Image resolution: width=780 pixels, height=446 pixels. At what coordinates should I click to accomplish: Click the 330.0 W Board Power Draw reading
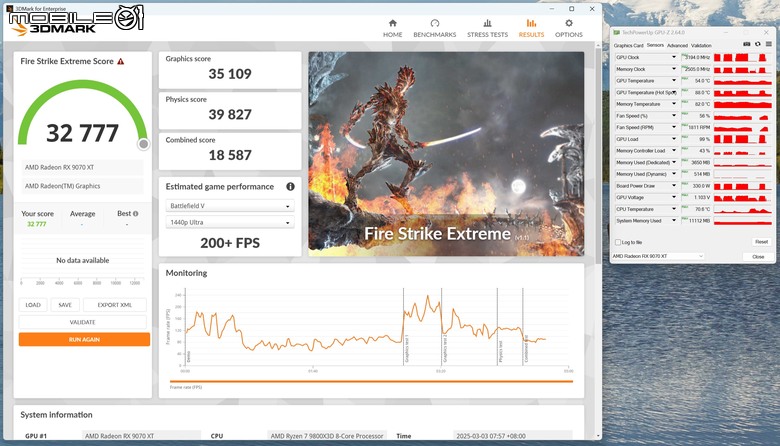click(700, 186)
